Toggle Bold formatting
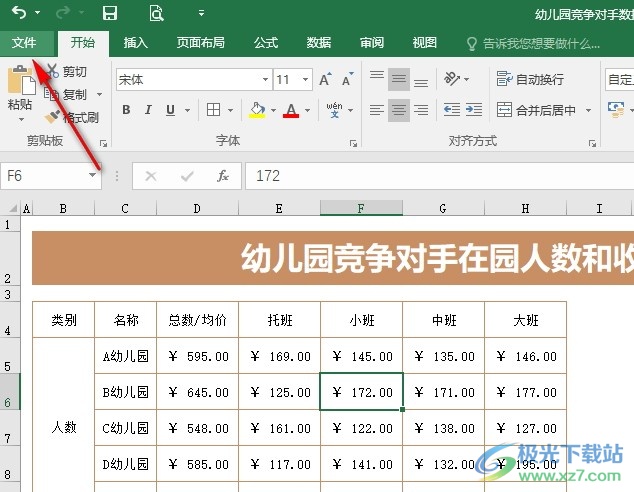 pyautogui.click(x=126, y=110)
